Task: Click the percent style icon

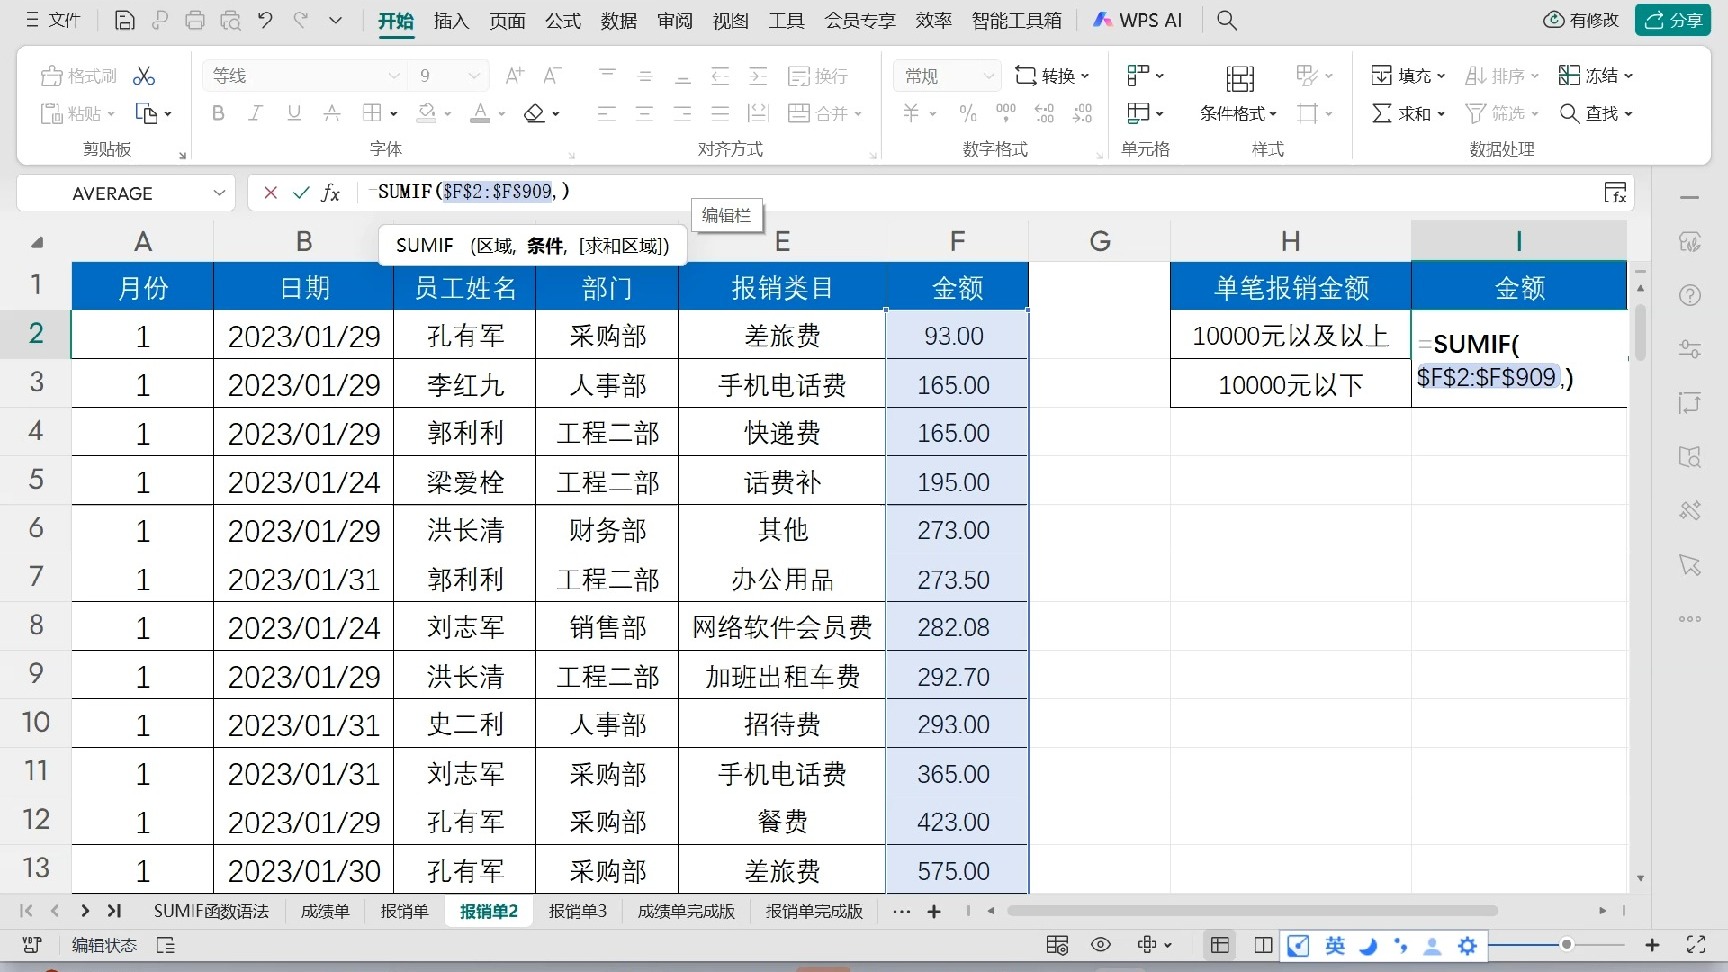Action: (x=968, y=113)
